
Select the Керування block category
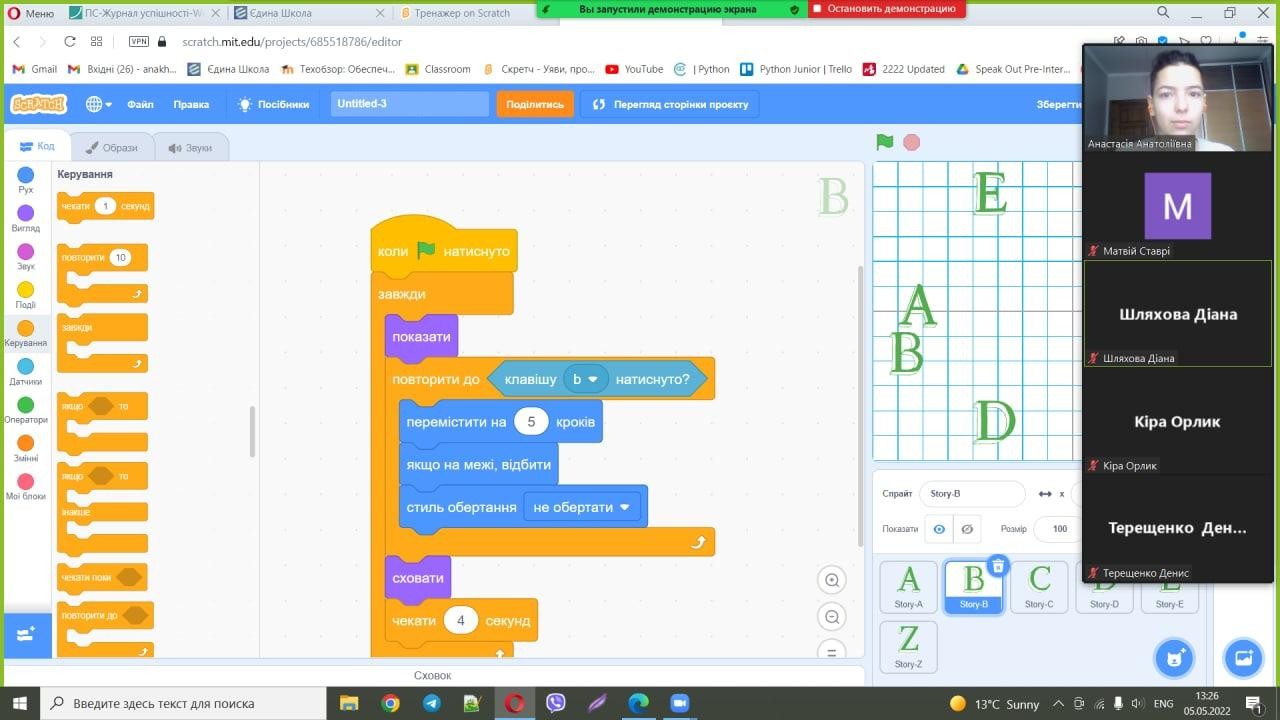click(26, 333)
